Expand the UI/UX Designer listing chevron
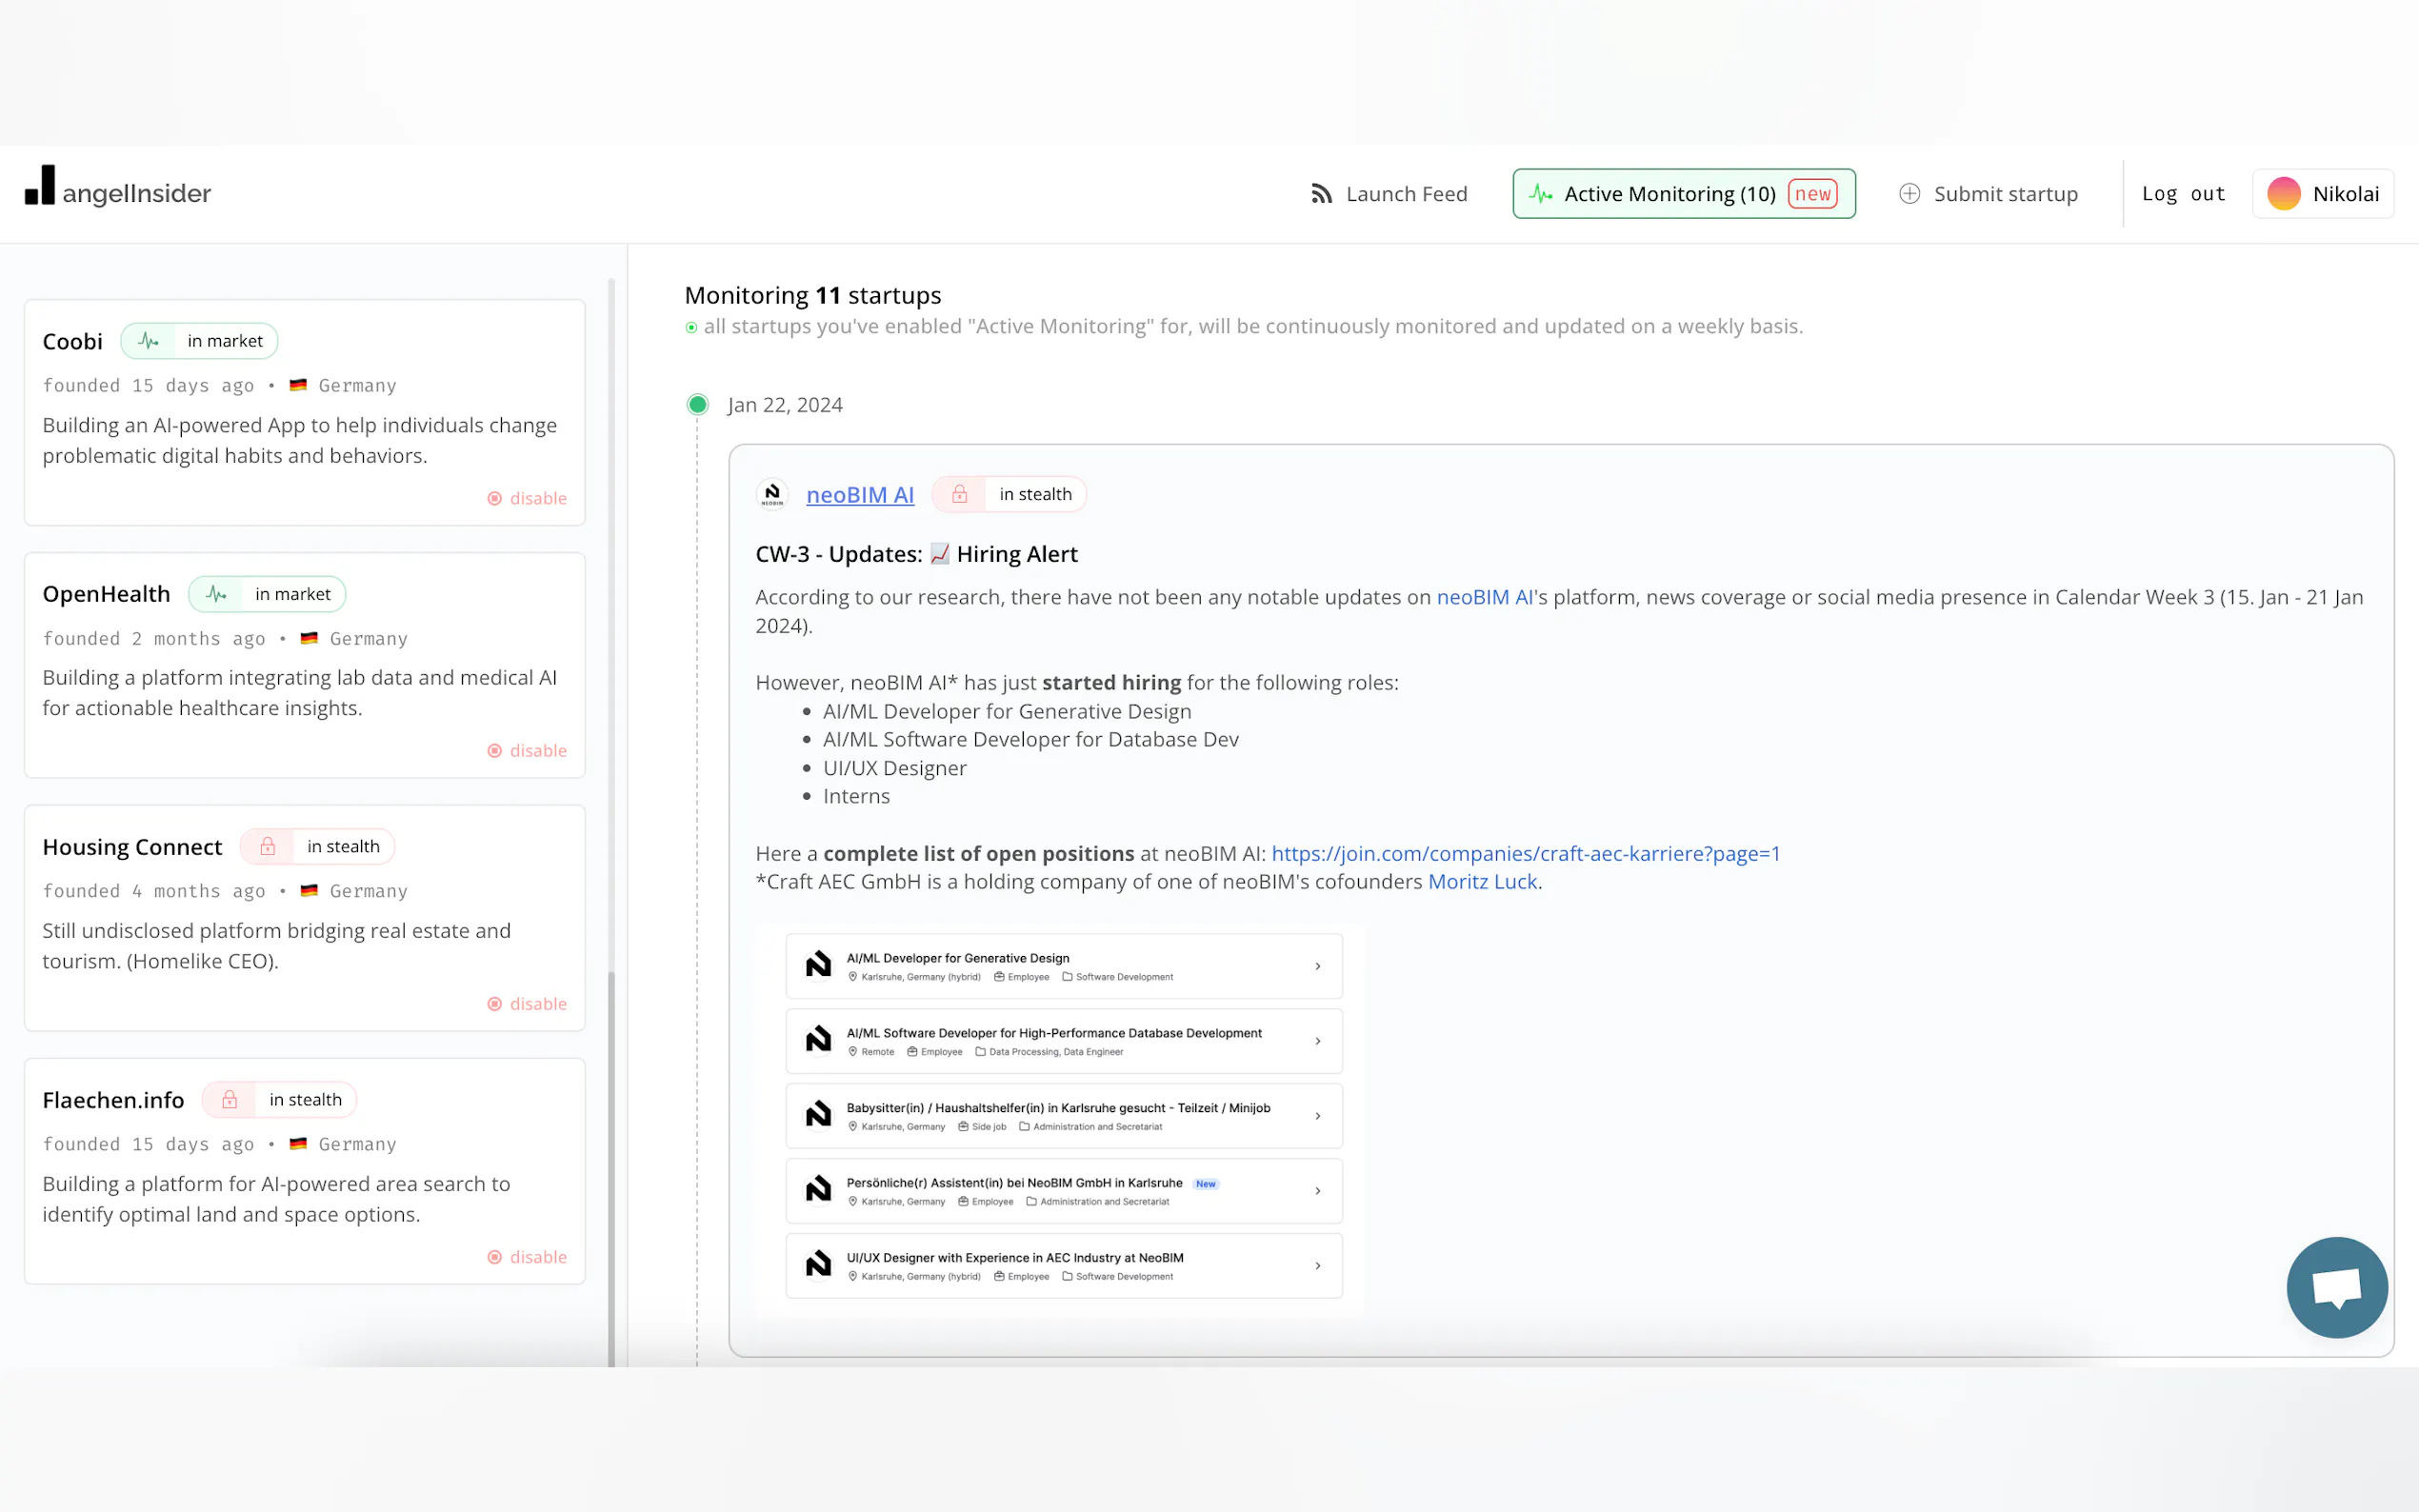This screenshot has height=1512, width=2419. pos(1318,1266)
